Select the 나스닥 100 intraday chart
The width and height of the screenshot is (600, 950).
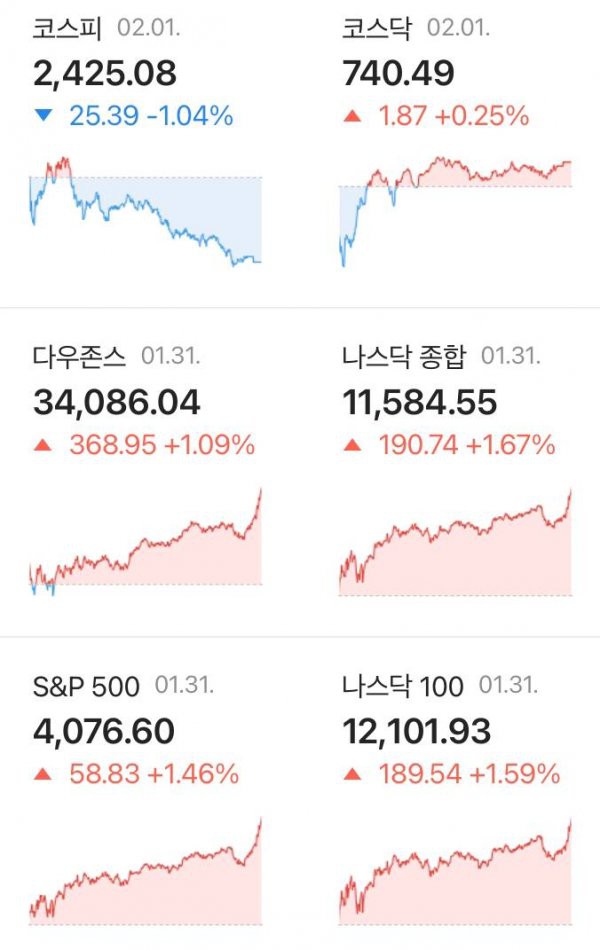tap(455, 871)
